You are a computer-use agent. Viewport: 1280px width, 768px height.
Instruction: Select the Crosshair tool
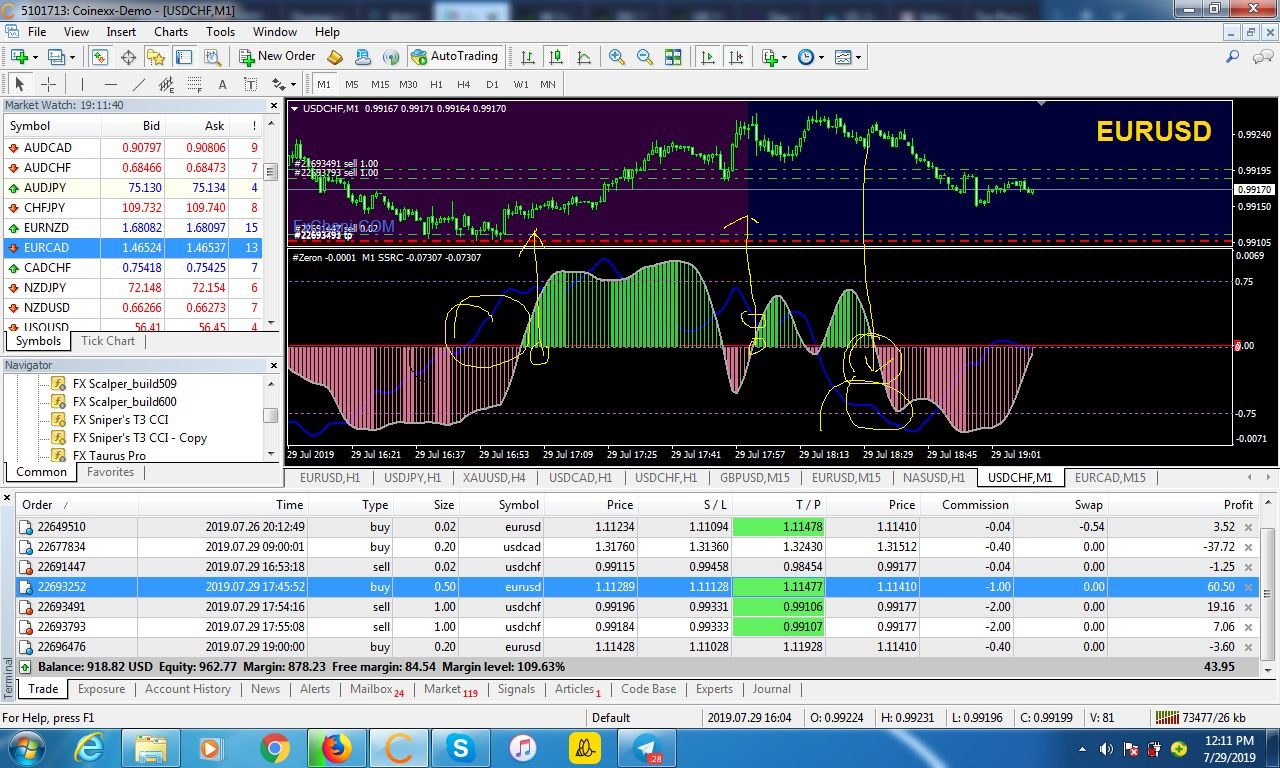pos(48,85)
